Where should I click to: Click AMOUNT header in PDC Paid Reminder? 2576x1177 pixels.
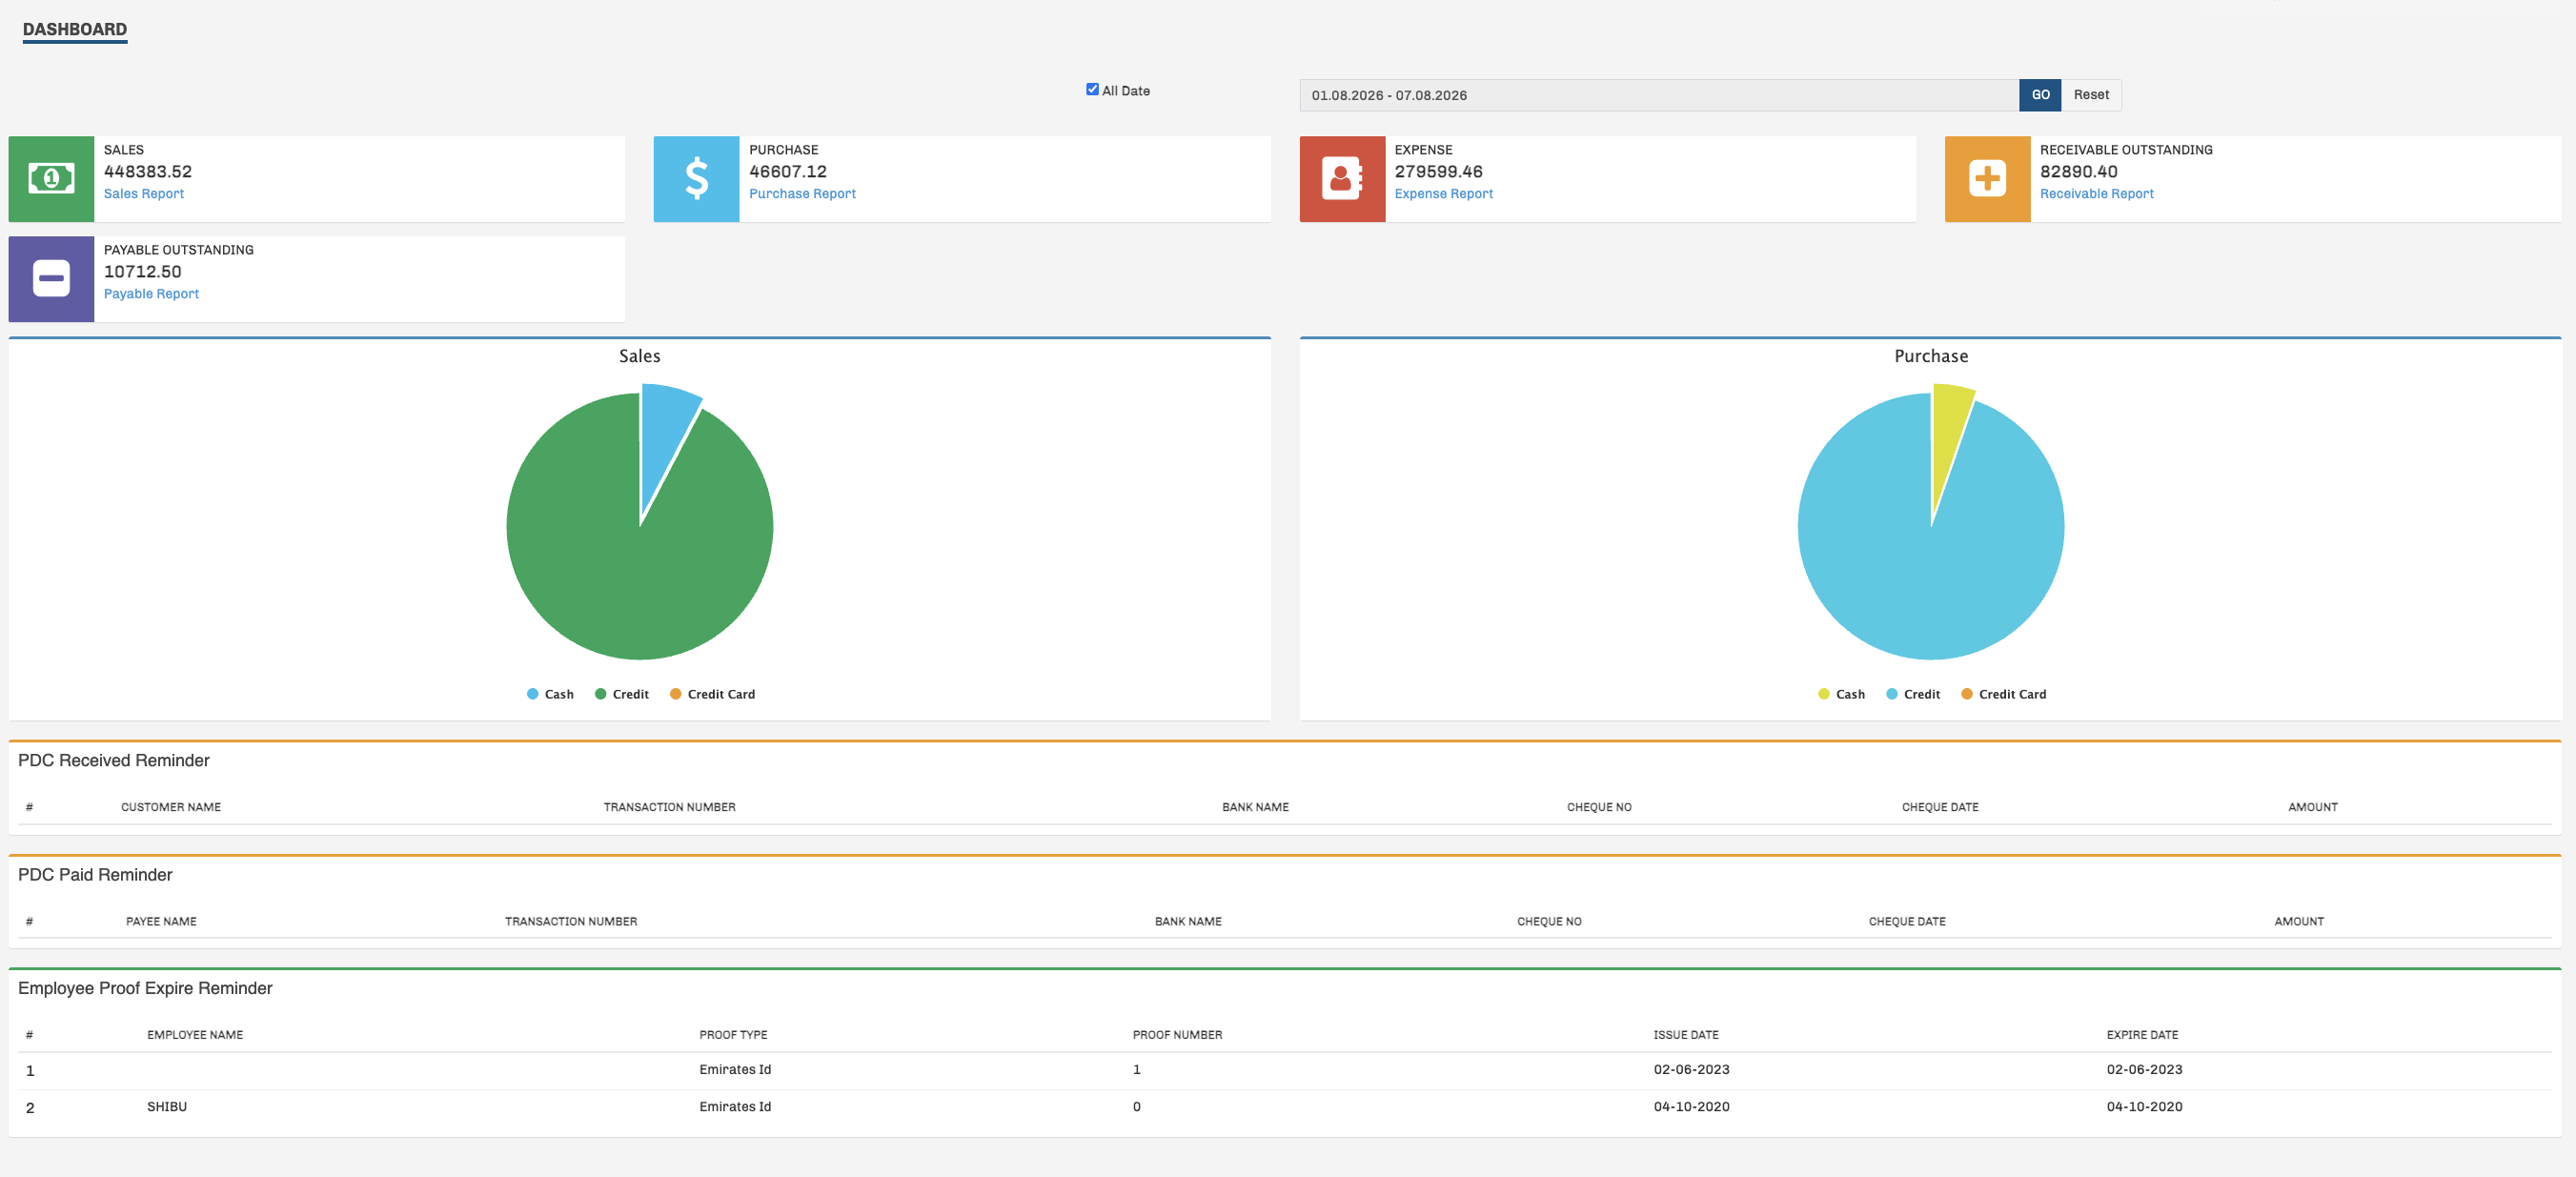coord(2299,921)
